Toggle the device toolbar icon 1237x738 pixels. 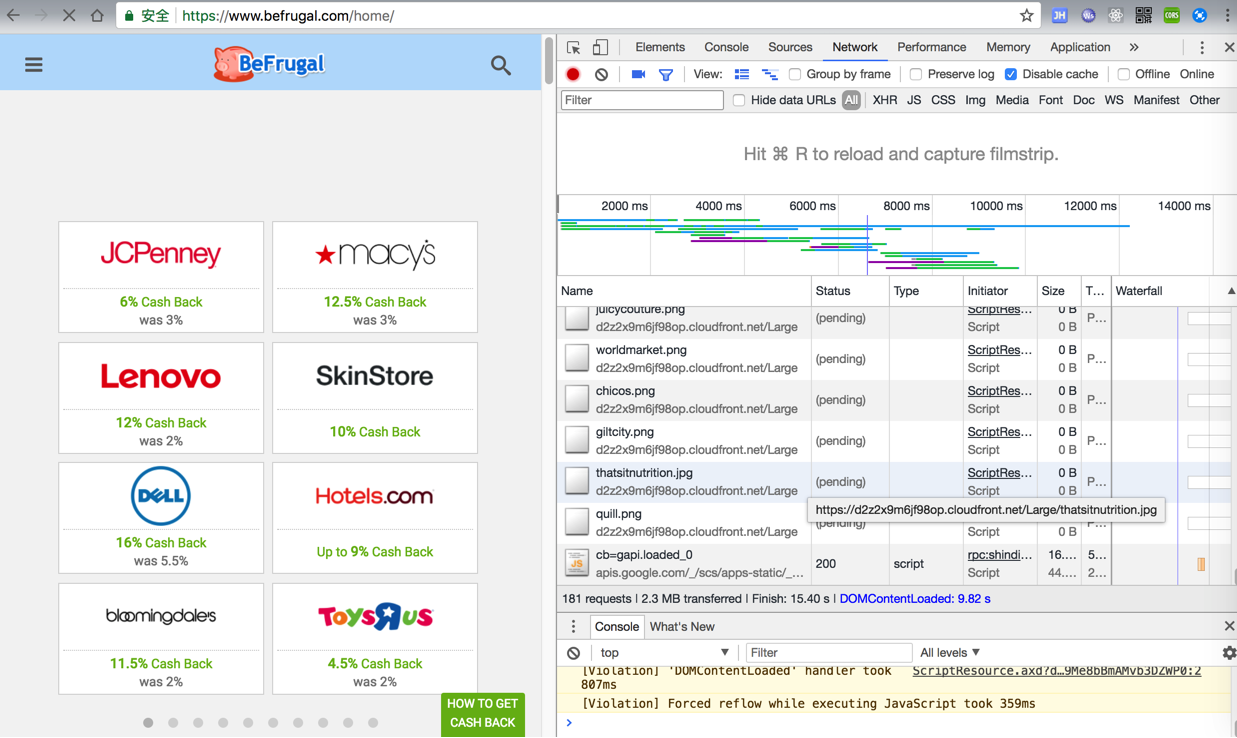pos(600,47)
